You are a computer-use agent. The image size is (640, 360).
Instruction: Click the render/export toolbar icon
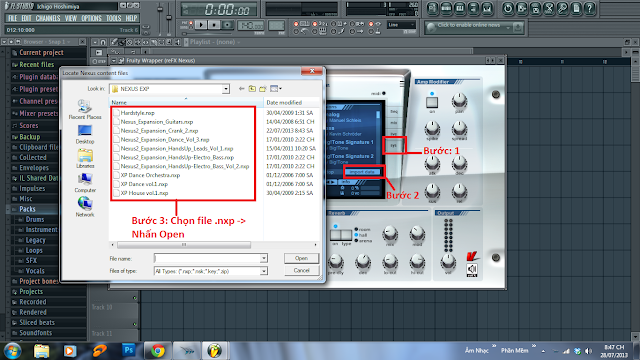[x=521, y=8]
